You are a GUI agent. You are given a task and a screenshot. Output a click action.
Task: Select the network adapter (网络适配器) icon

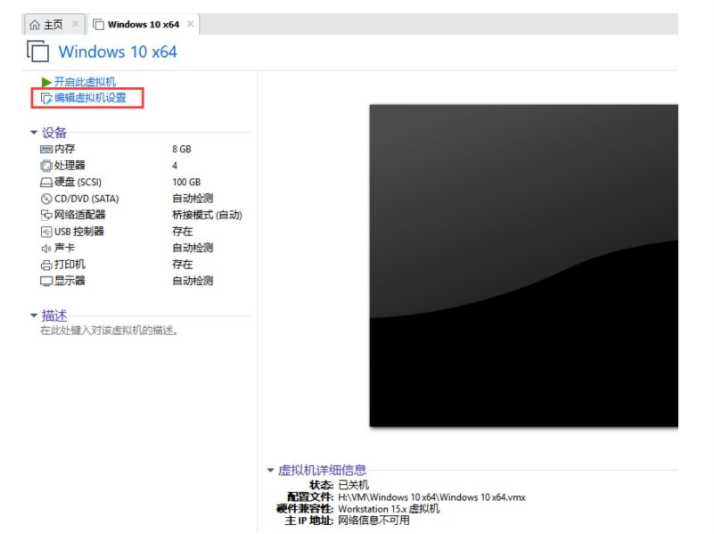click(46, 215)
